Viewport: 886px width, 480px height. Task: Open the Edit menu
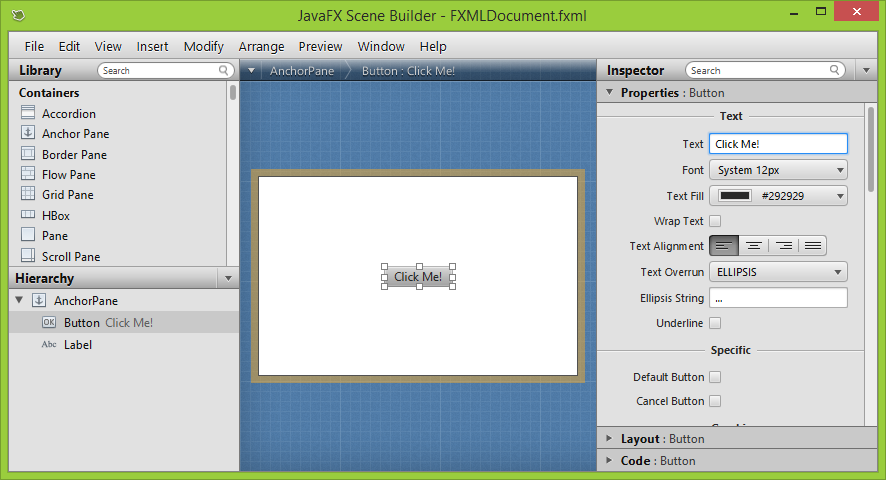69,46
